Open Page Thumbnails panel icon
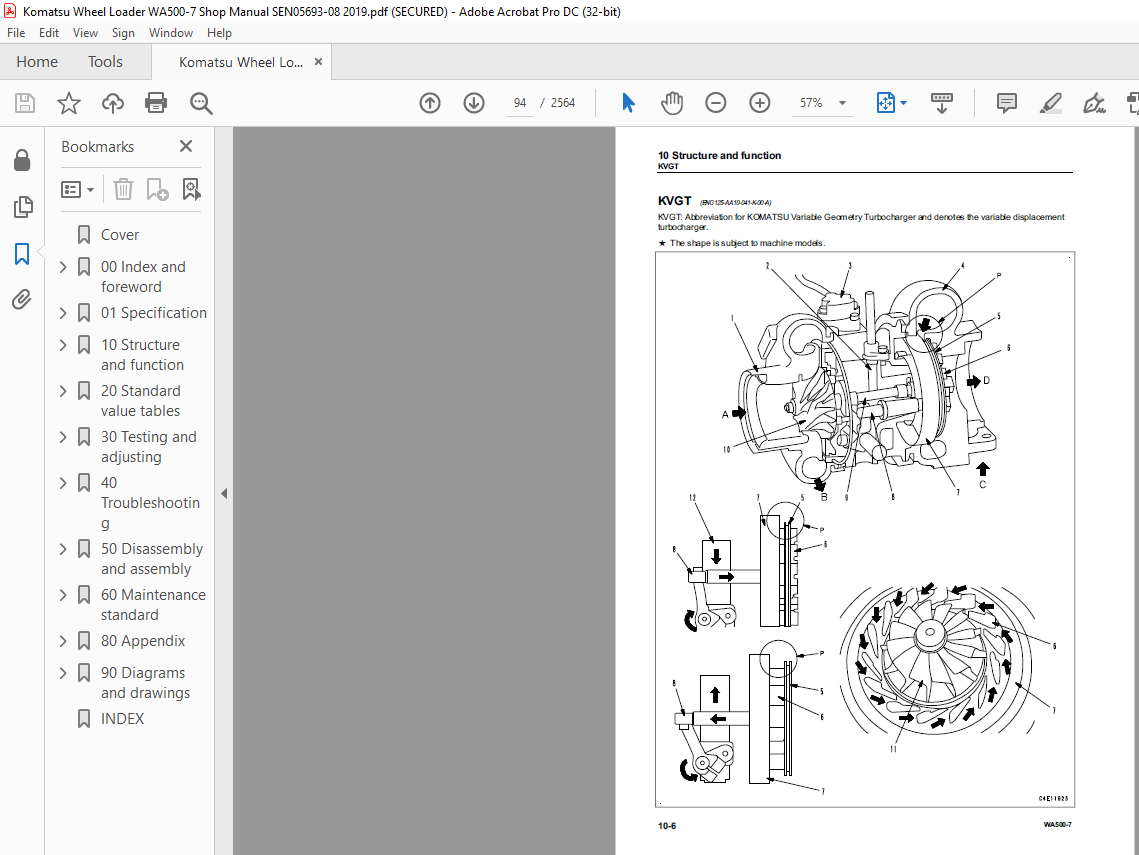The height and width of the screenshot is (855, 1139). pos(23,207)
